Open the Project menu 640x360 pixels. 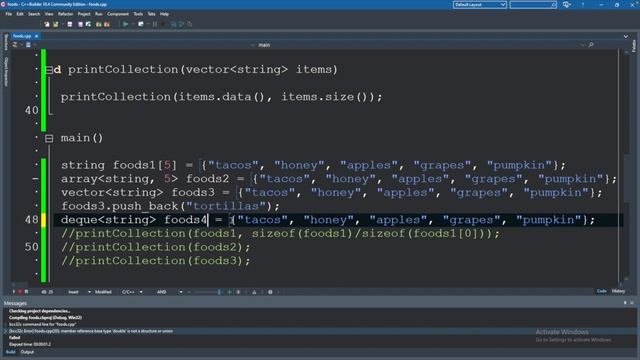(x=84, y=14)
